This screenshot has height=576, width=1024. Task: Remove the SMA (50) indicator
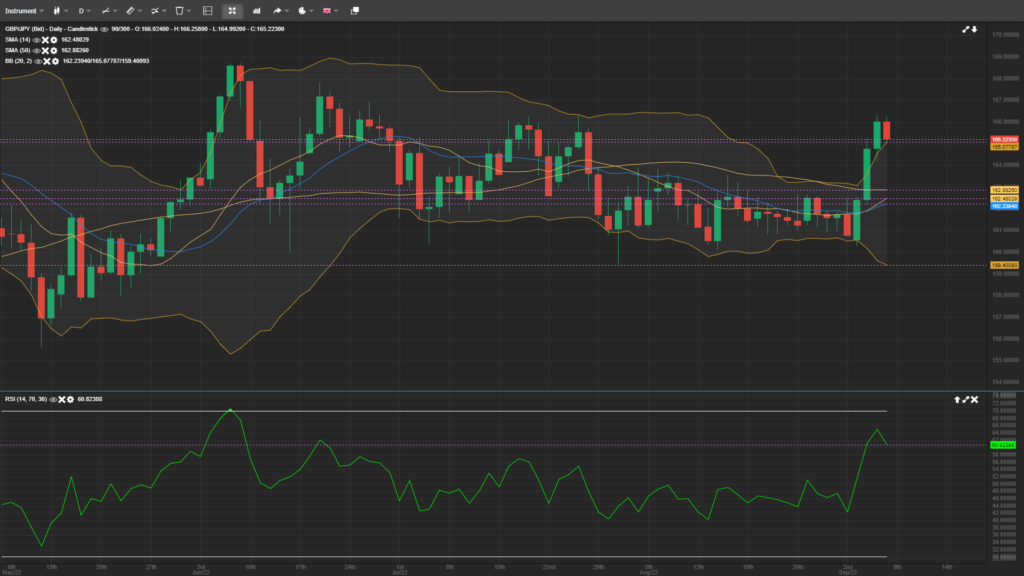click(47, 50)
